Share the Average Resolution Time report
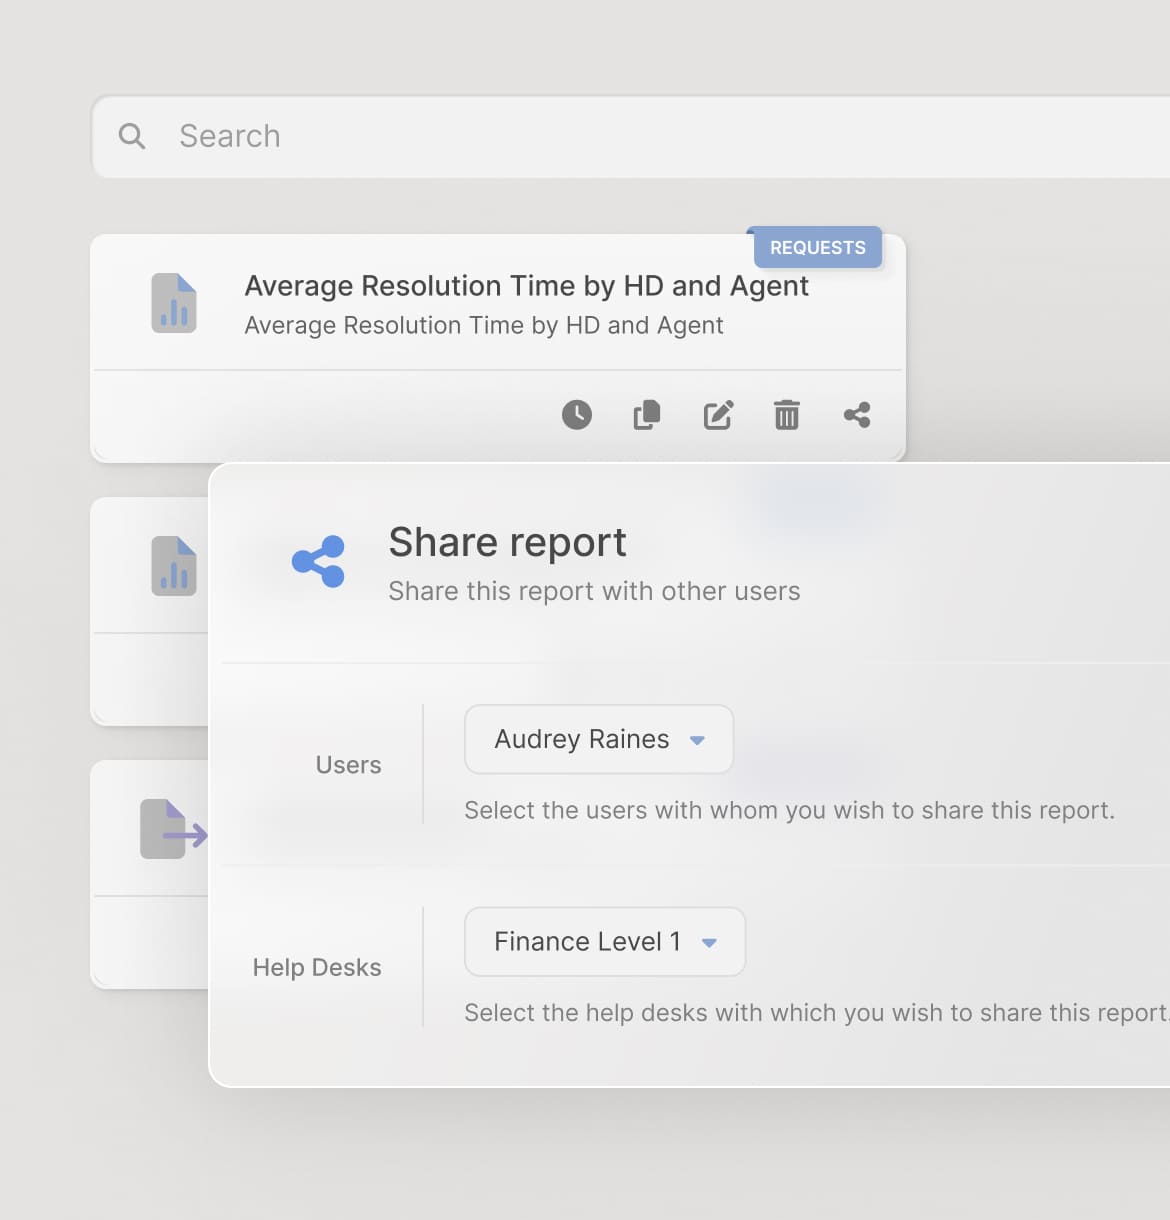Image resolution: width=1170 pixels, height=1220 pixels. [857, 415]
